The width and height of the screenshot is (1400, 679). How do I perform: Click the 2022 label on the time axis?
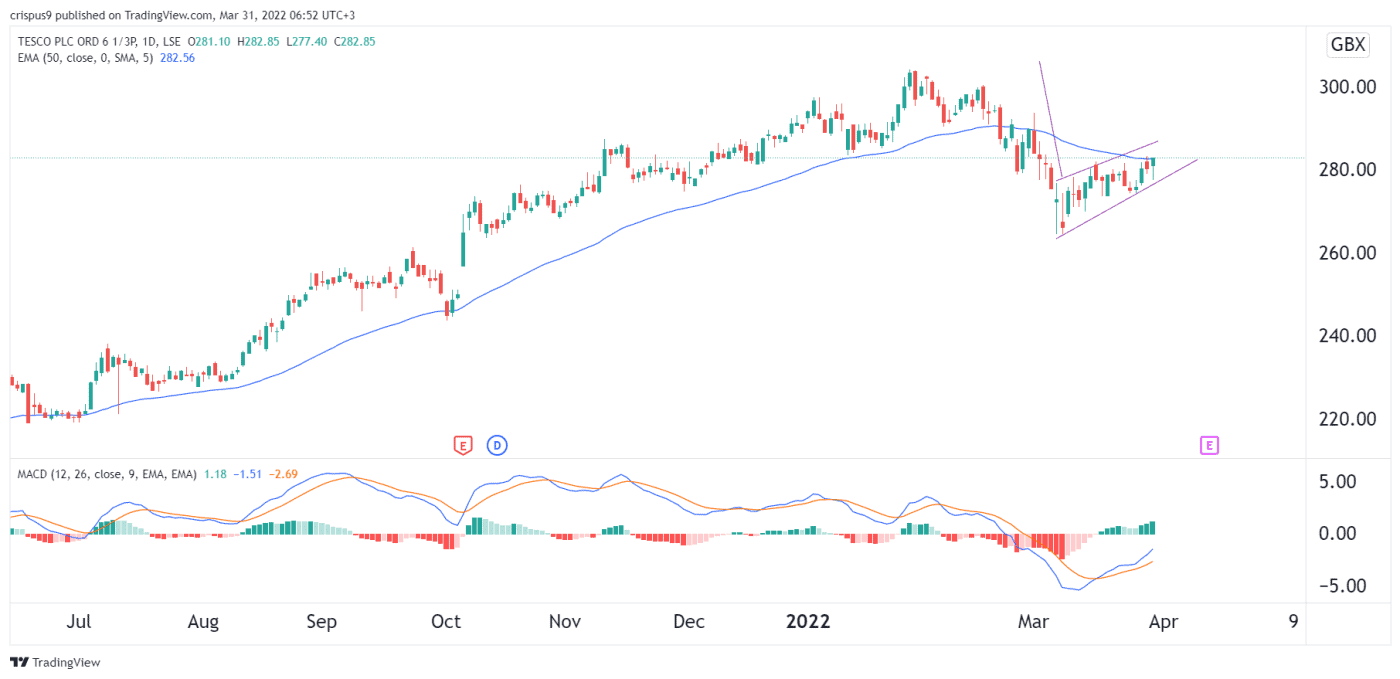(x=808, y=621)
